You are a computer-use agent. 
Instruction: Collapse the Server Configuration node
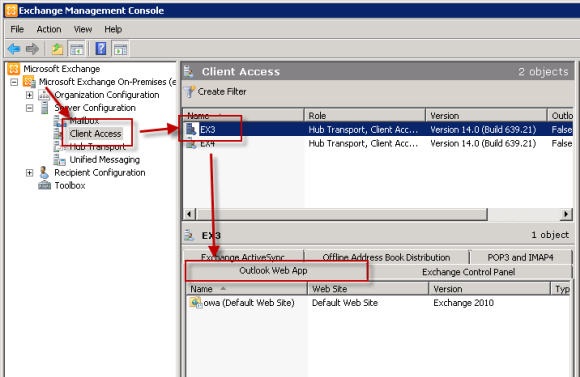click(30, 108)
